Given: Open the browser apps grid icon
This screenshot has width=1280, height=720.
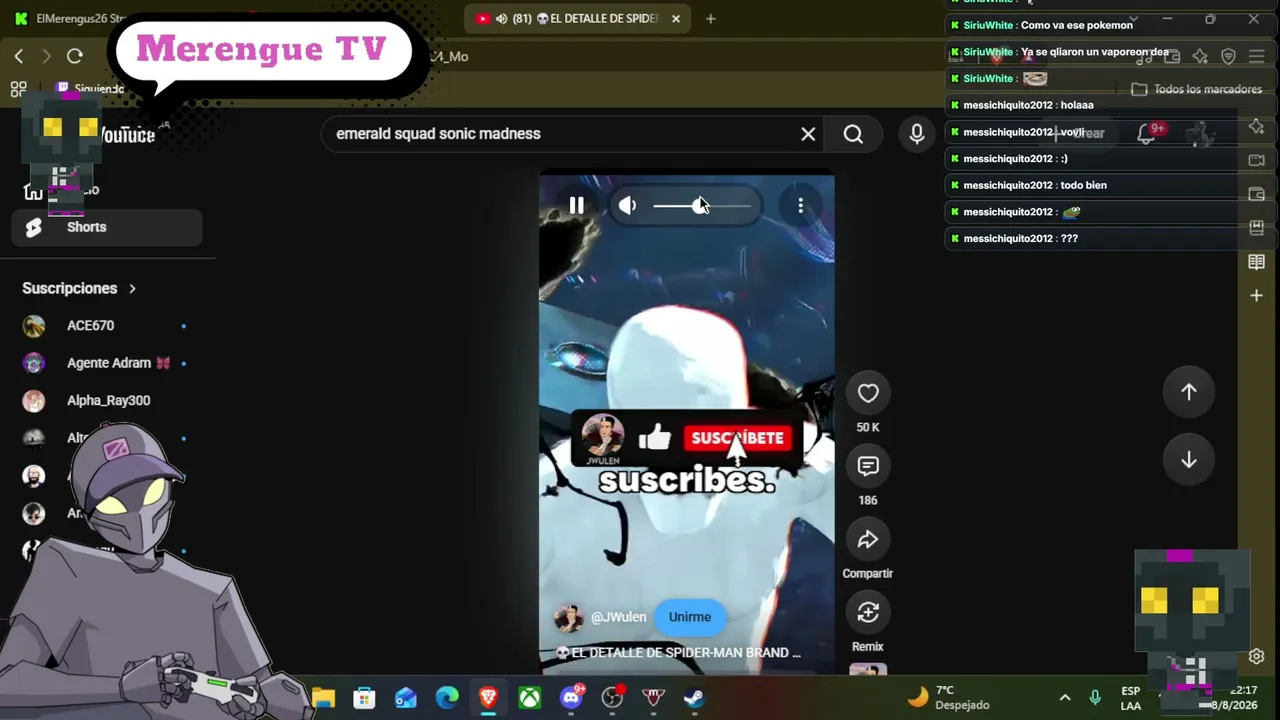Looking at the screenshot, I should pyautogui.click(x=18, y=89).
